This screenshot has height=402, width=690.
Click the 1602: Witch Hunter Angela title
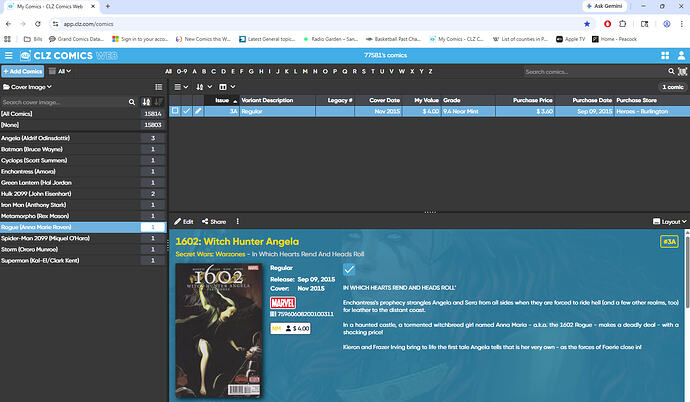tap(237, 241)
